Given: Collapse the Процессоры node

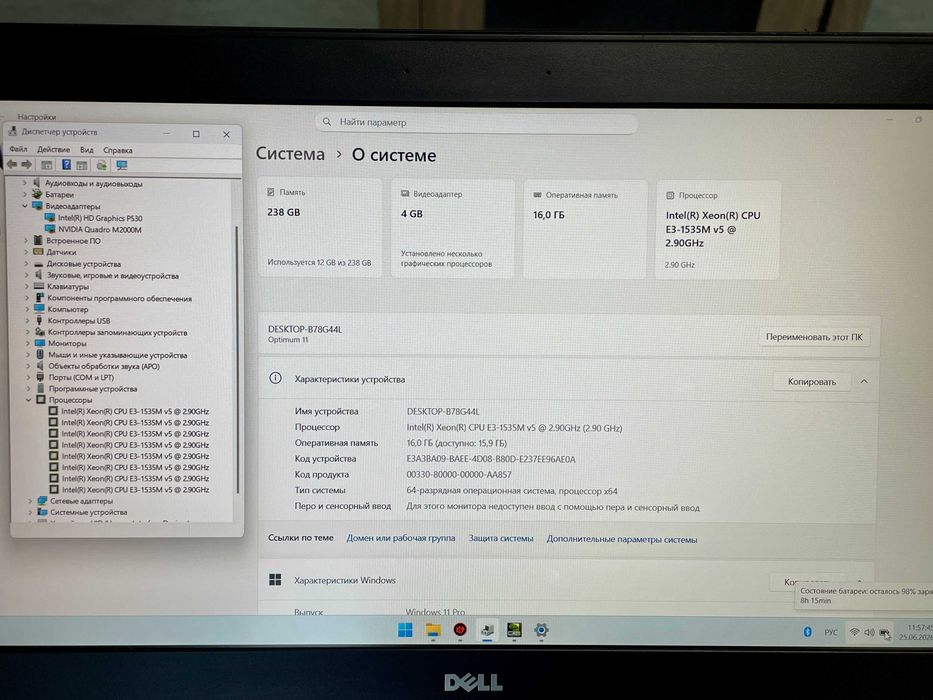Looking at the screenshot, I should point(29,399).
